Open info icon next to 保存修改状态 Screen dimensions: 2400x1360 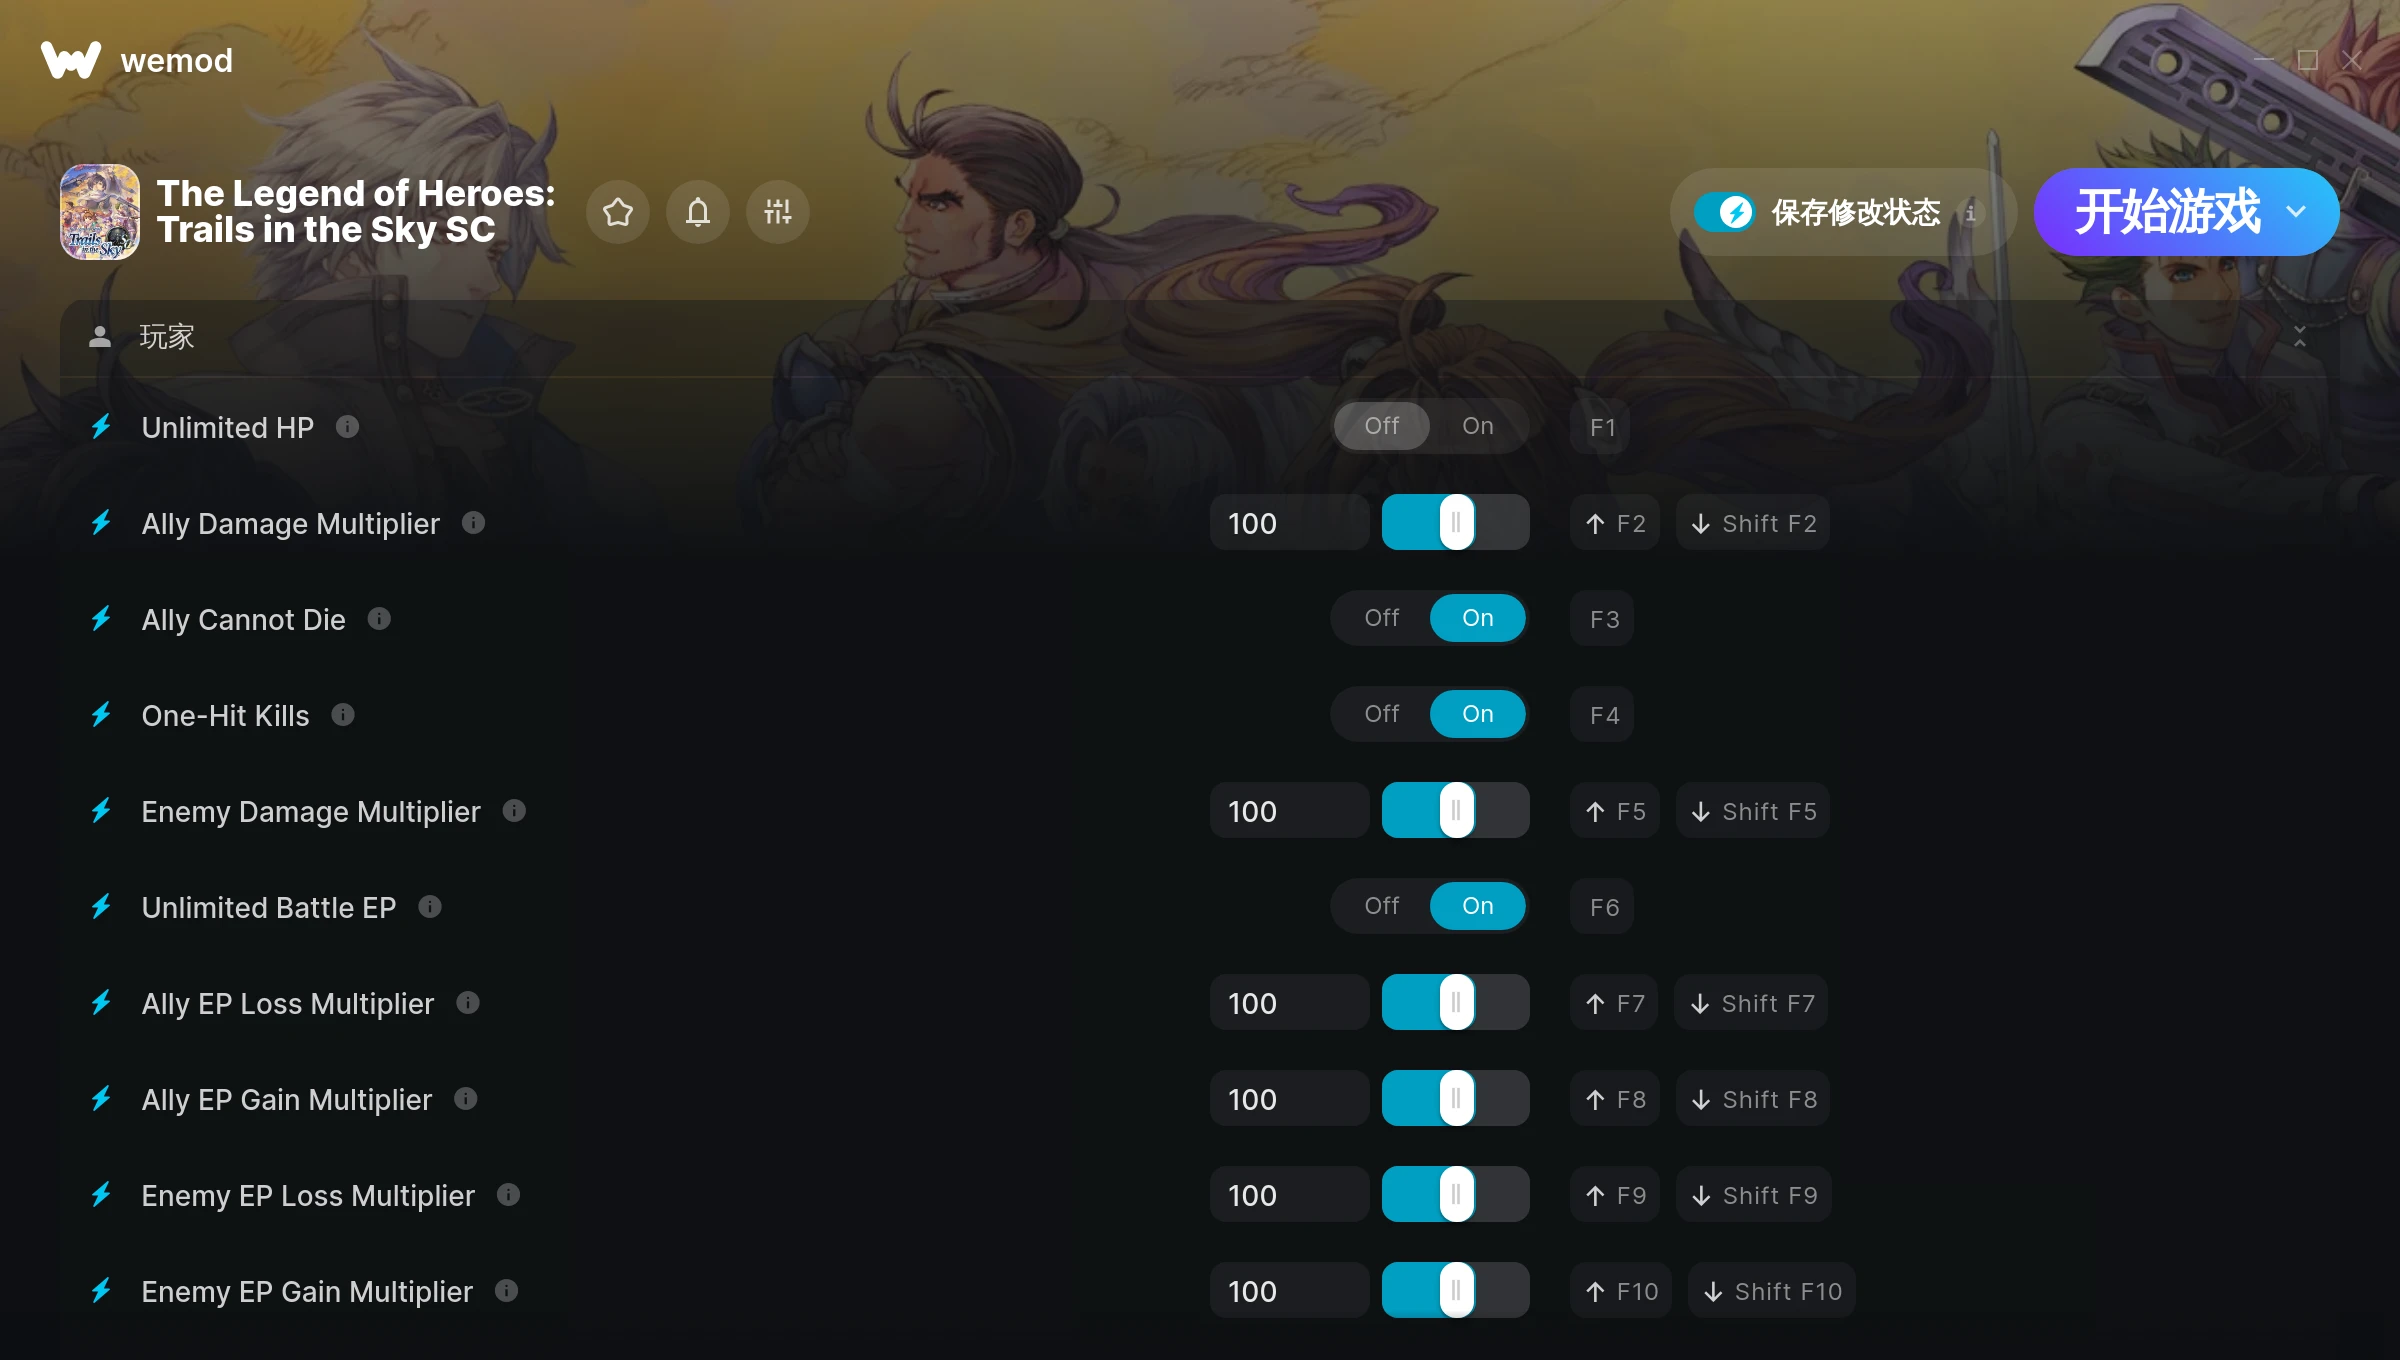point(1971,212)
